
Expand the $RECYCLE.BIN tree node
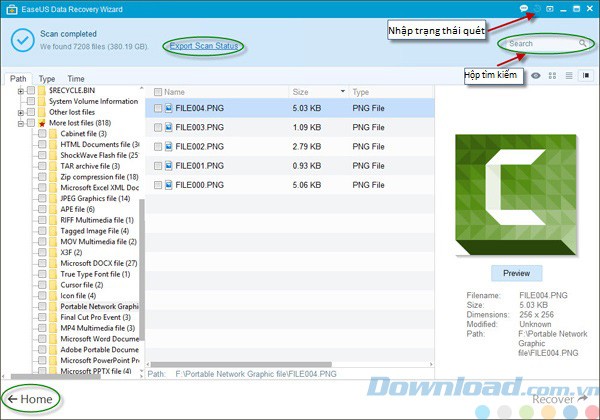pos(20,91)
